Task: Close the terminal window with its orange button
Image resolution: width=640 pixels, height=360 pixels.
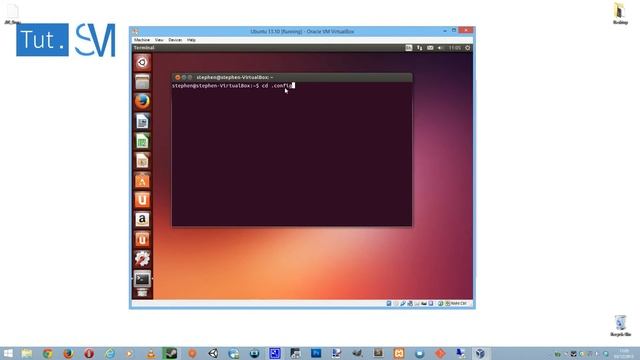Action: coord(178,77)
